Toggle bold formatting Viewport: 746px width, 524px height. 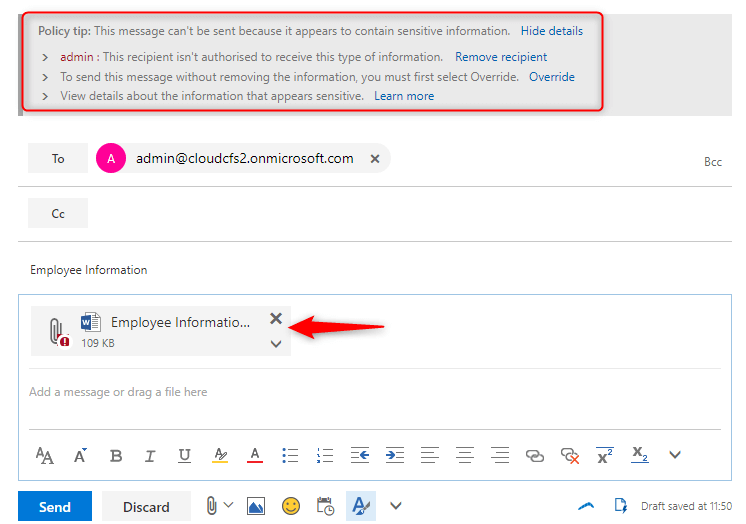coord(116,456)
